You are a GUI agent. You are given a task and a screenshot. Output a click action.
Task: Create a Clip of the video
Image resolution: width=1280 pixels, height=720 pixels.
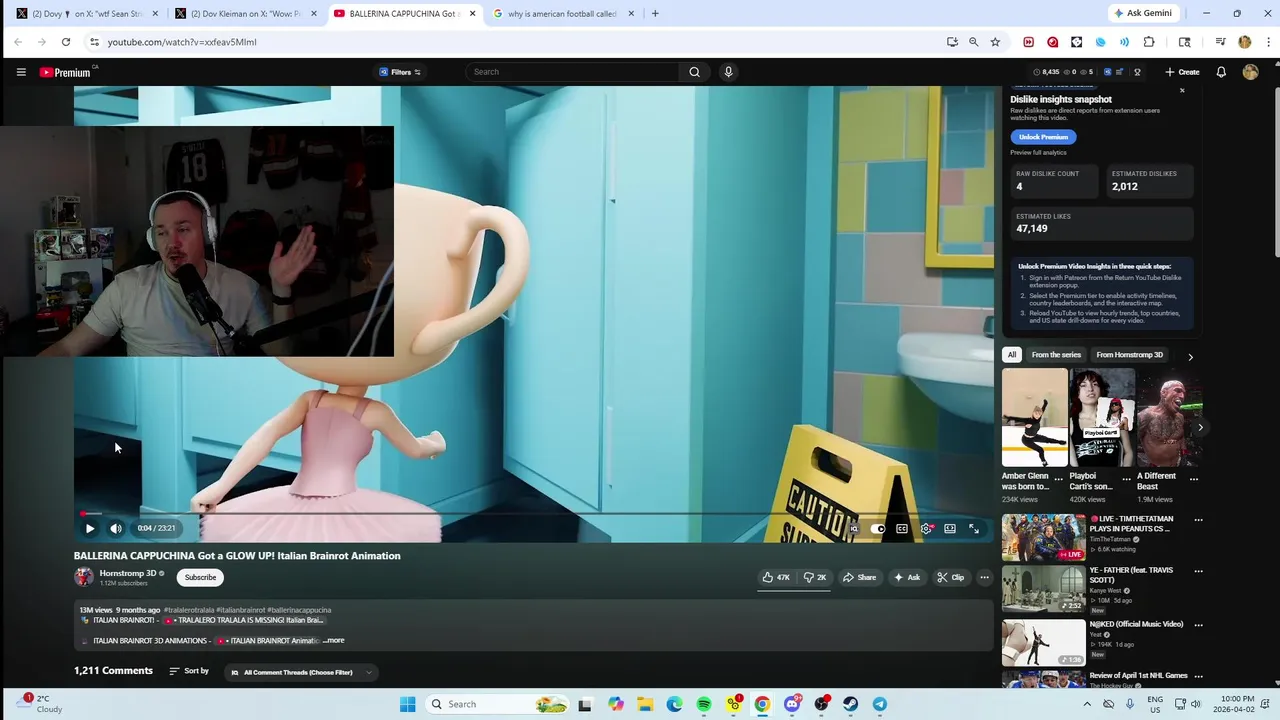[951, 577]
